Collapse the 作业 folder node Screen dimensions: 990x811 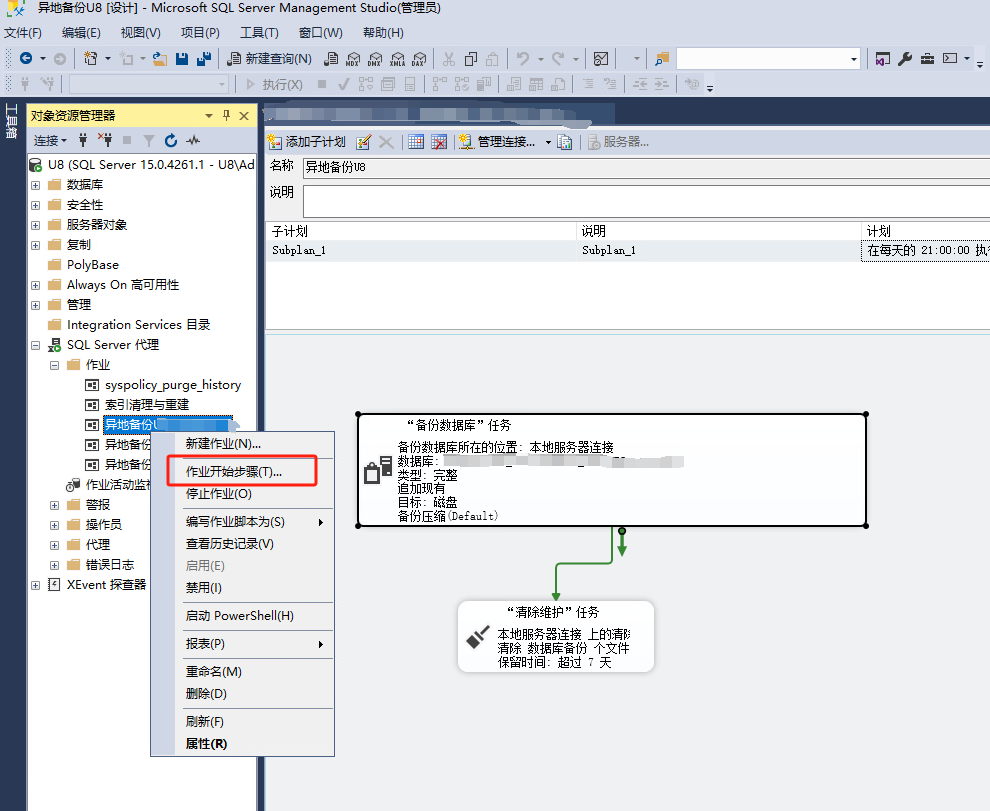point(54,365)
